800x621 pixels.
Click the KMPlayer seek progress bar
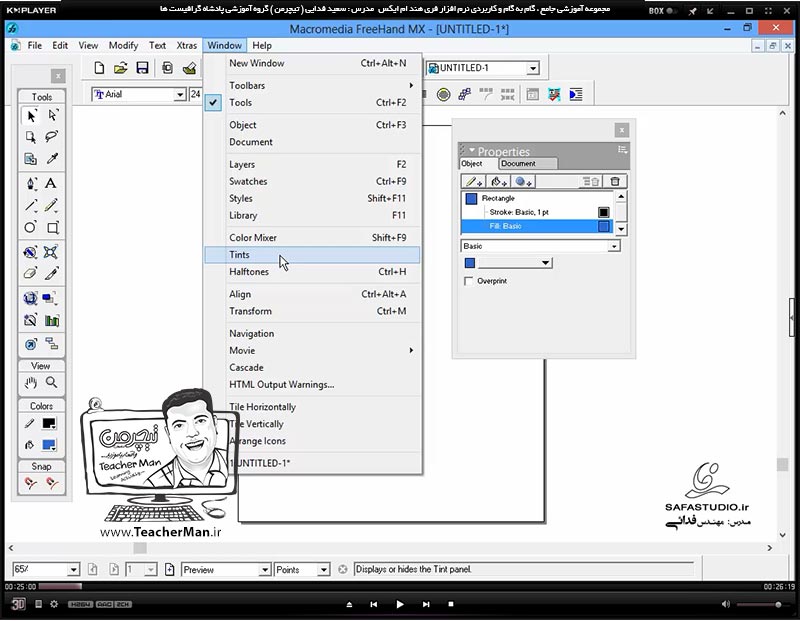coord(399,586)
